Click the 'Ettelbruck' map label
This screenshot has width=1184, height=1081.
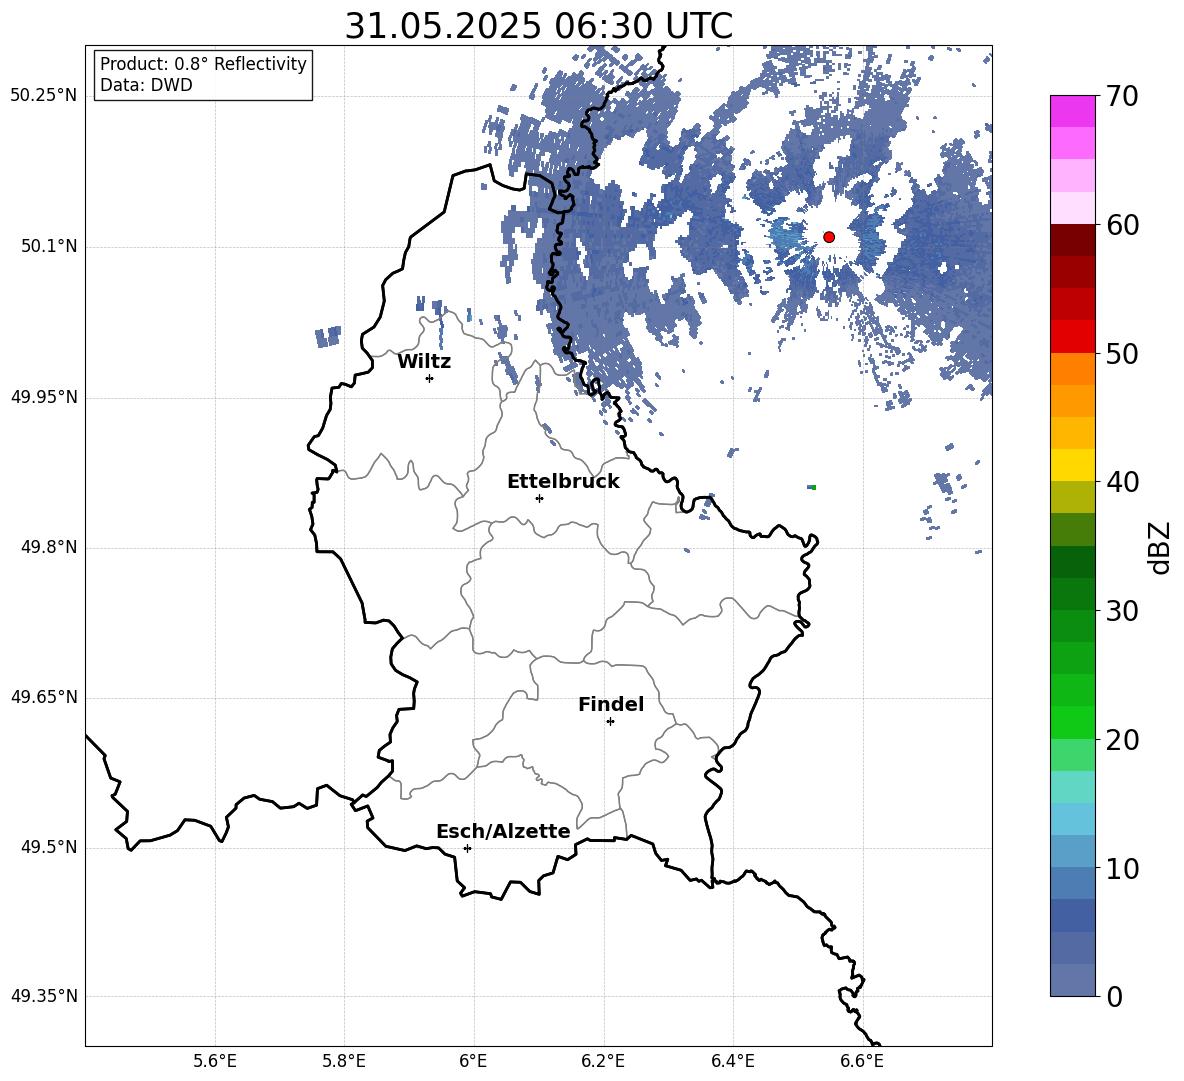563,482
